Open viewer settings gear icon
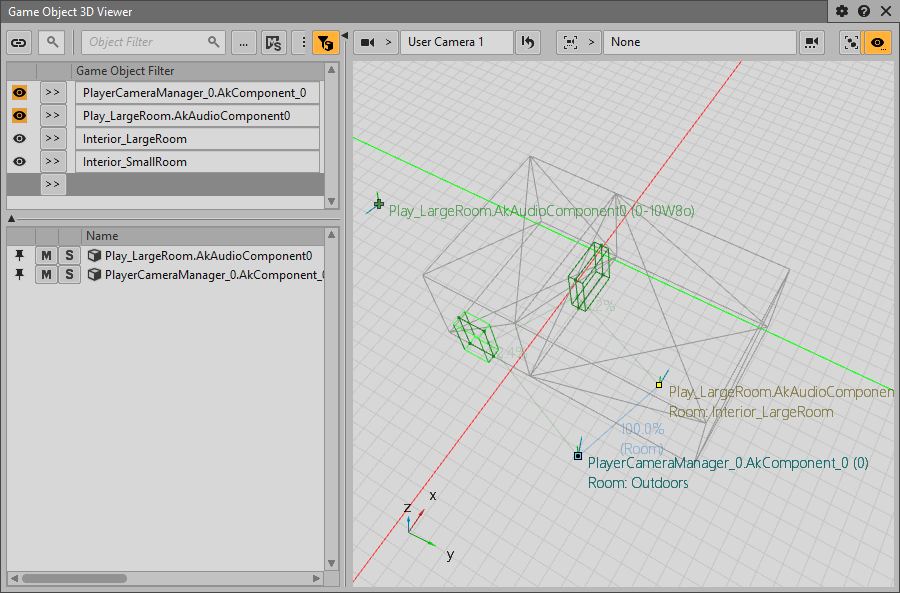The width and height of the screenshot is (900, 593). (842, 11)
